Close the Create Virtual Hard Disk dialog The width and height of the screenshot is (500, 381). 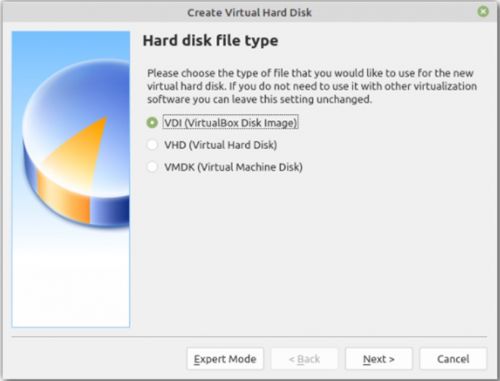point(483,12)
